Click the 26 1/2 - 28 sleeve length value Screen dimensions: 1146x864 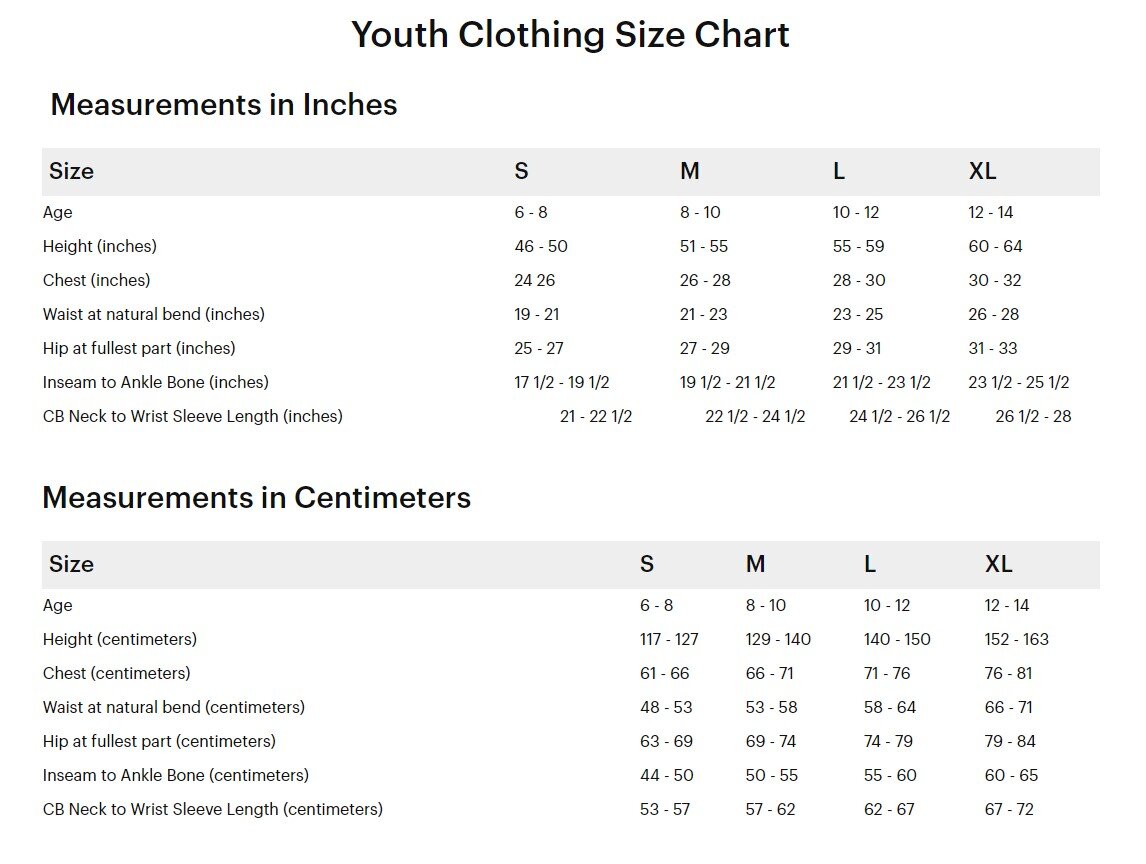click(x=1033, y=417)
